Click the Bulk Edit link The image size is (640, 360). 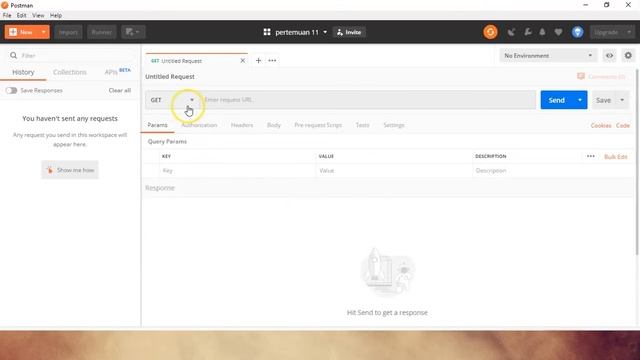pos(616,157)
